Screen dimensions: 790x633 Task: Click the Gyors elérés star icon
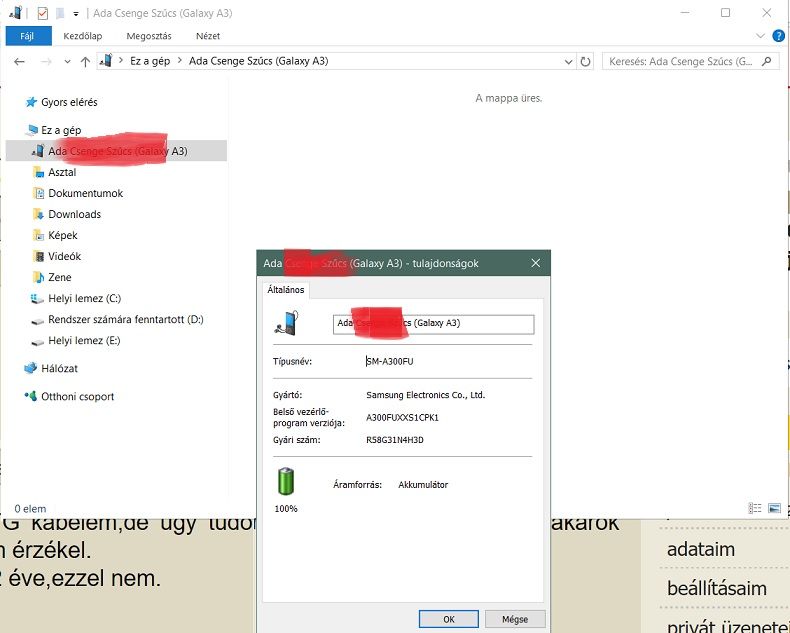(31, 102)
